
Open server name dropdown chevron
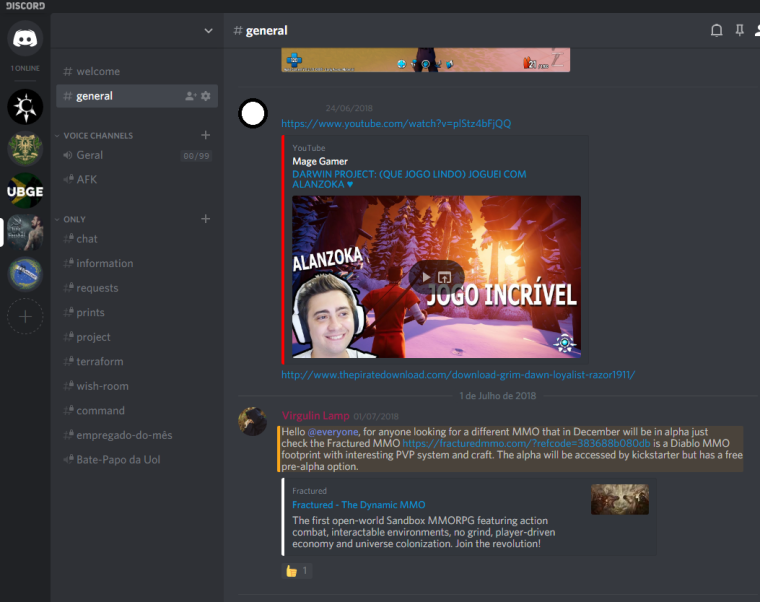[x=208, y=31]
